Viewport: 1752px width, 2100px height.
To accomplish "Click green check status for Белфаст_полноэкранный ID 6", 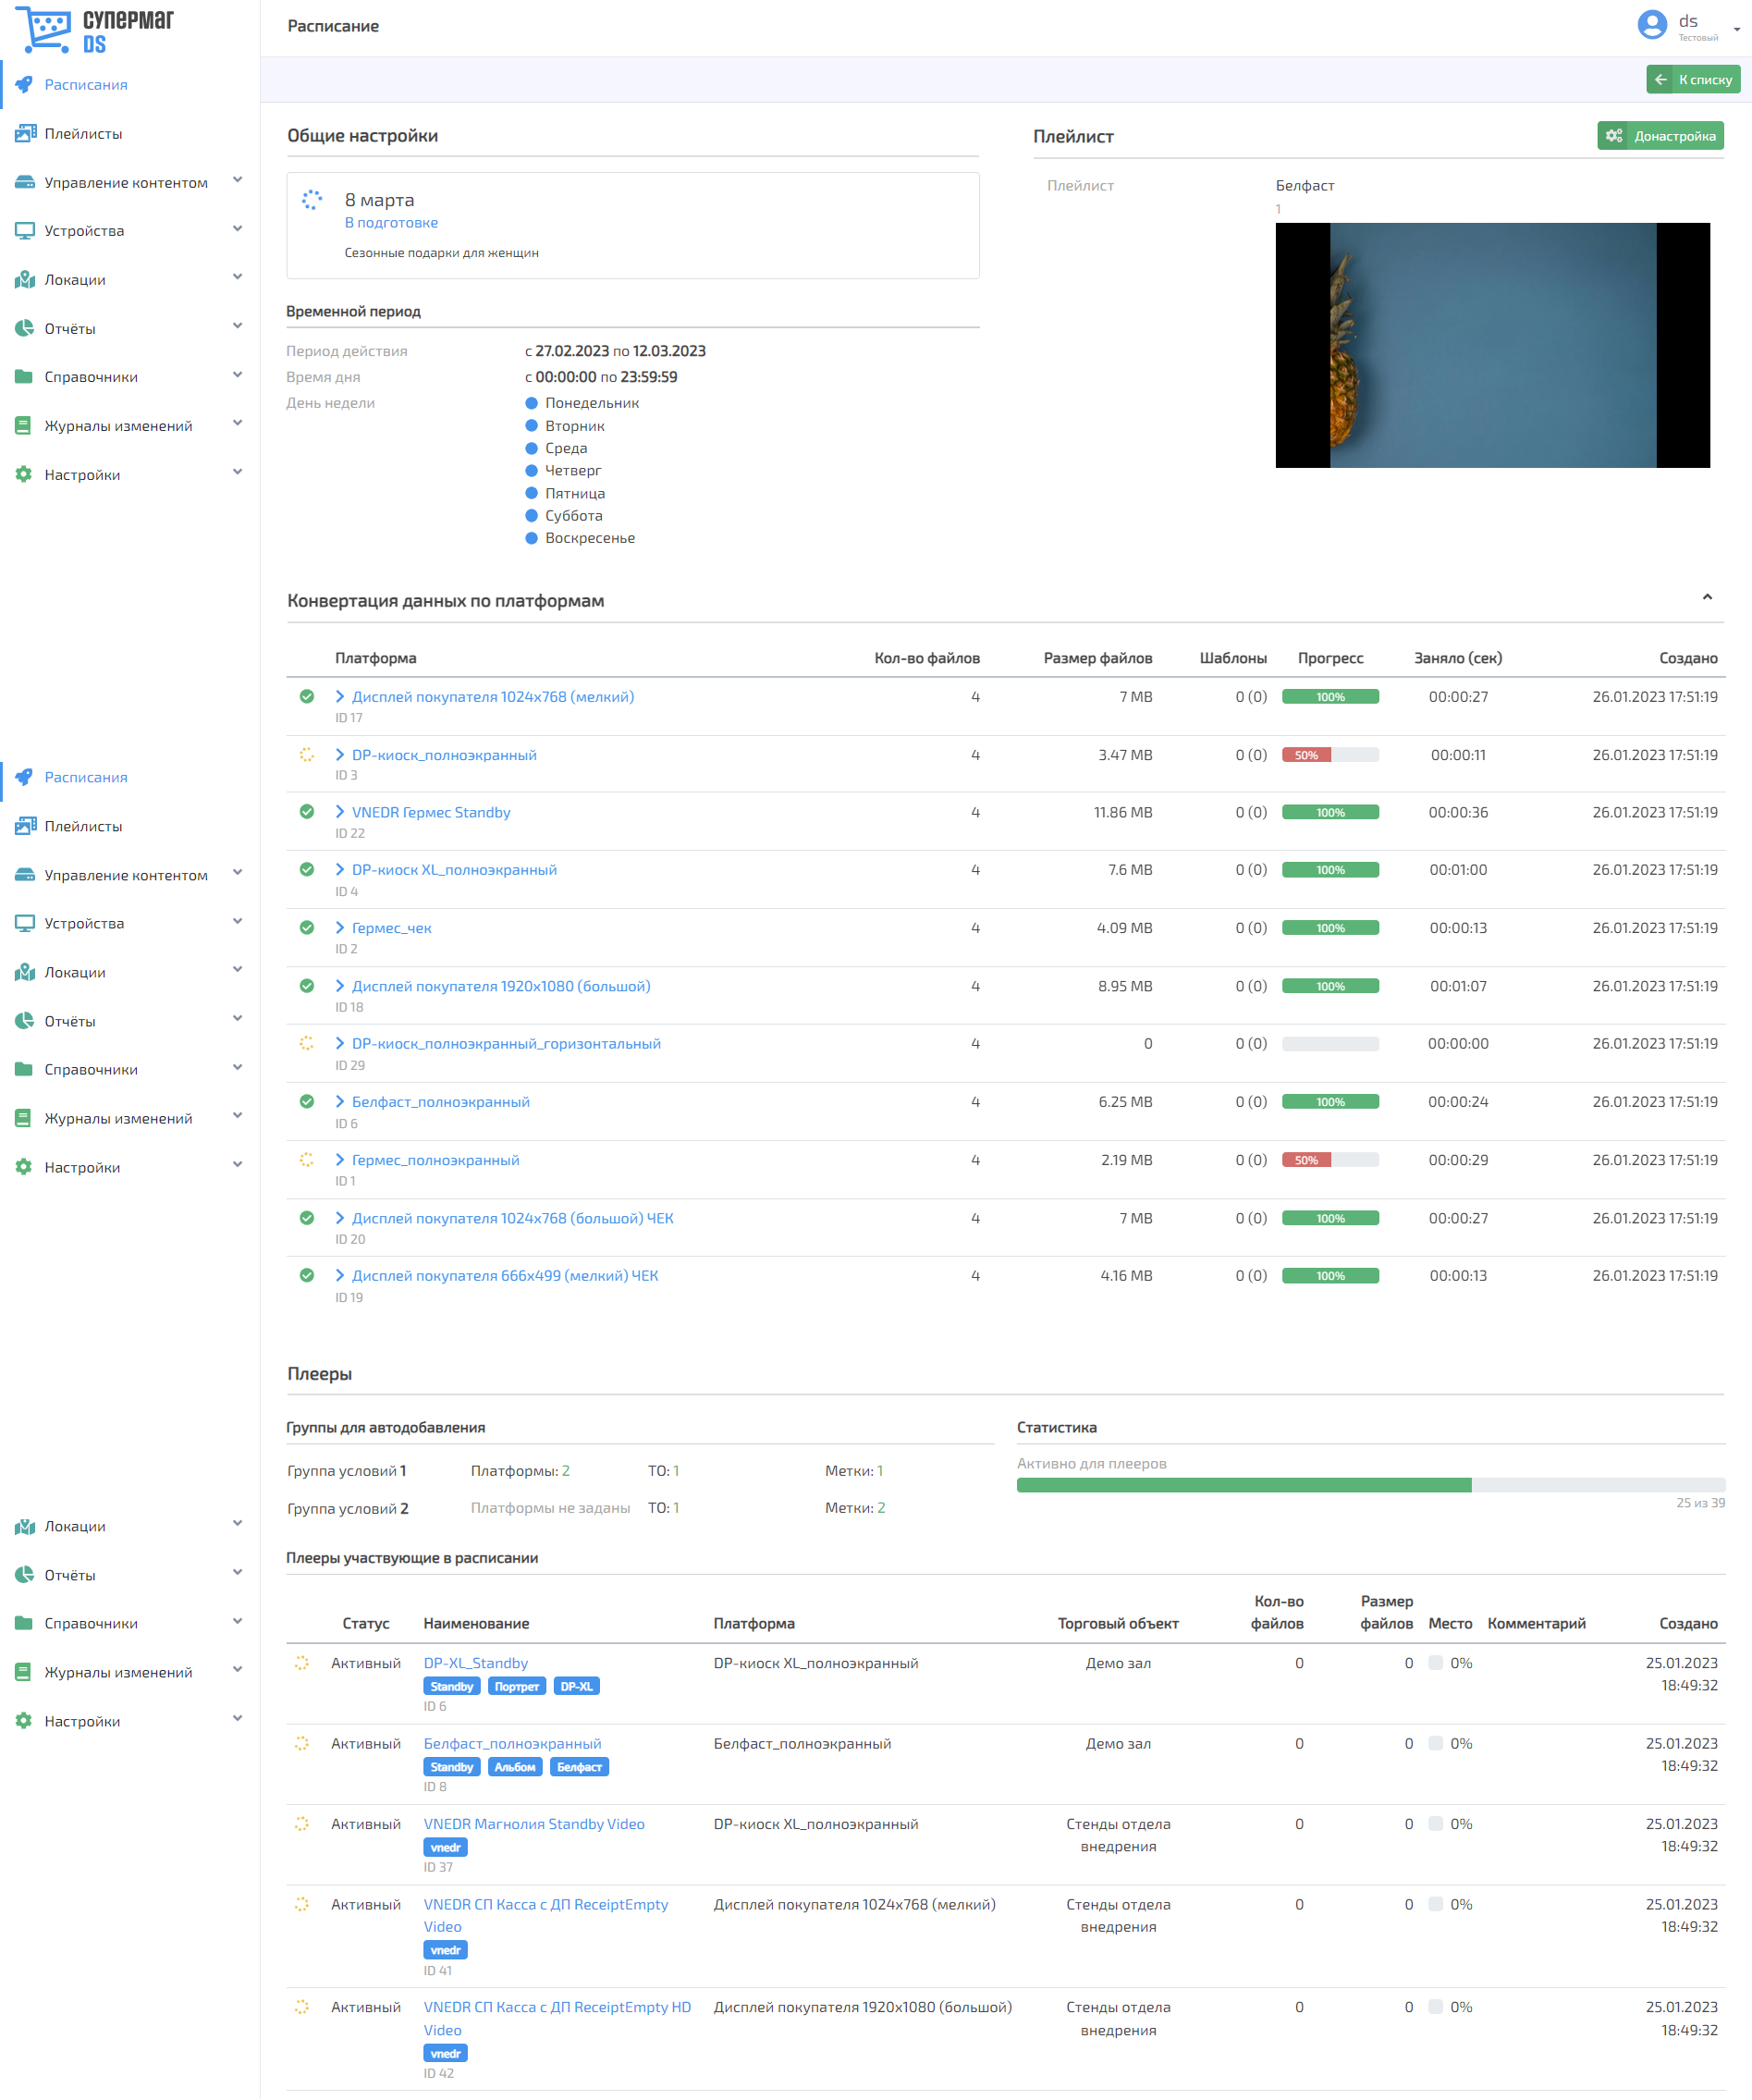I will pos(307,1102).
